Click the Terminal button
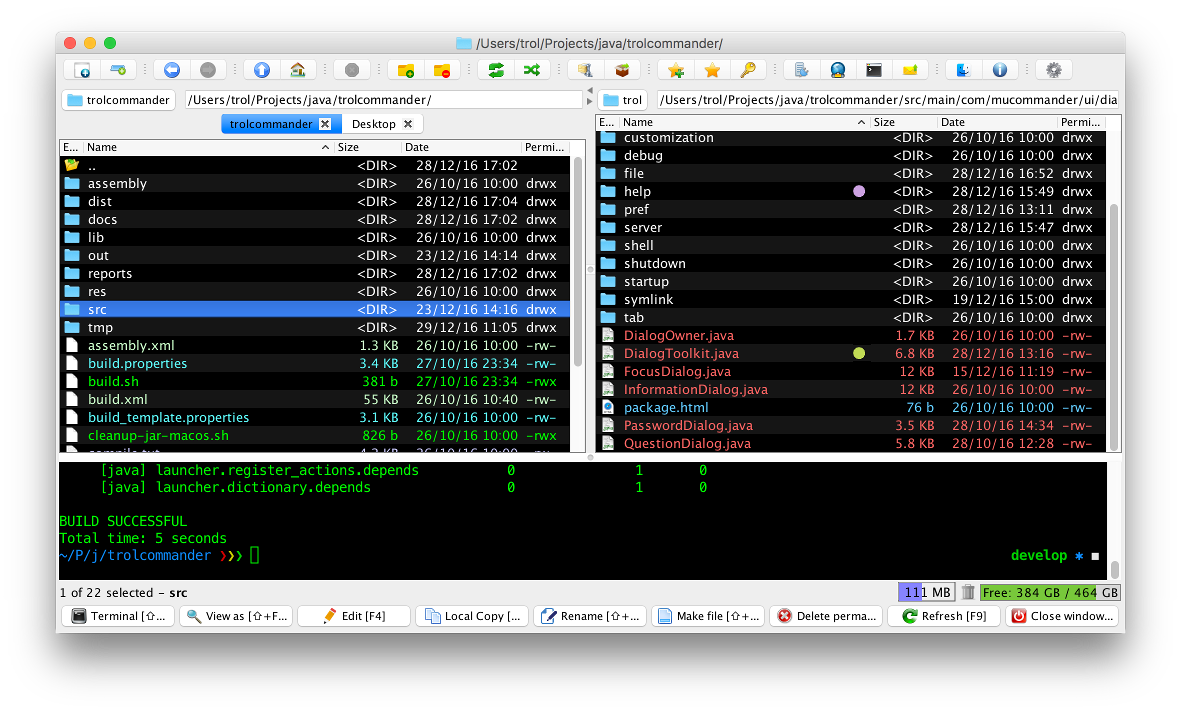Image resolution: width=1181 pixels, height=713 pixels. [117, 616]
